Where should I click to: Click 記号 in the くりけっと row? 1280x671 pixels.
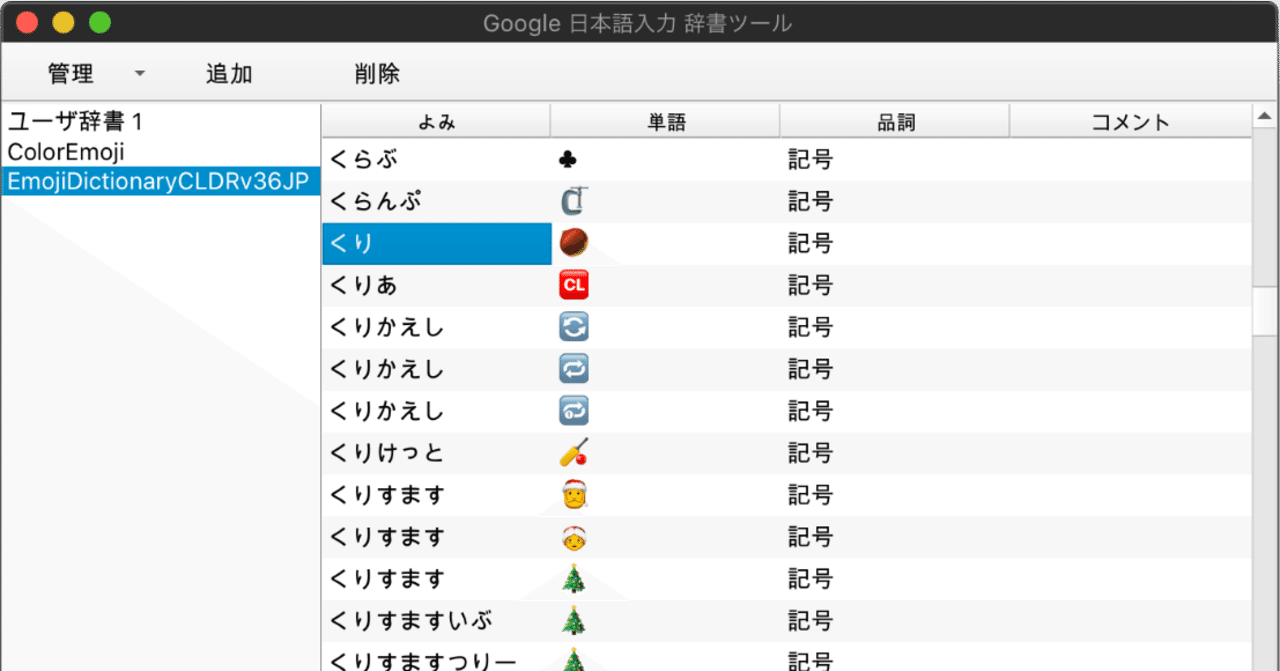pos(810,453)
